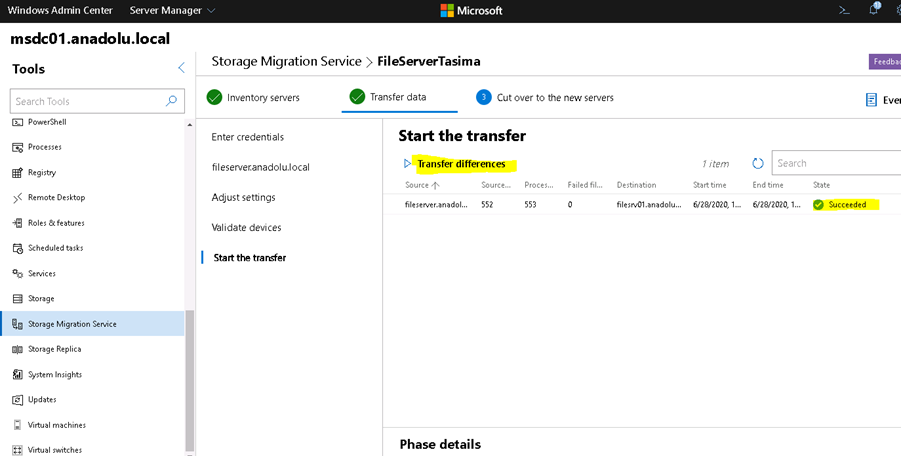Click the Succeeded state text

pyautogui.click(x=847, y=204)
